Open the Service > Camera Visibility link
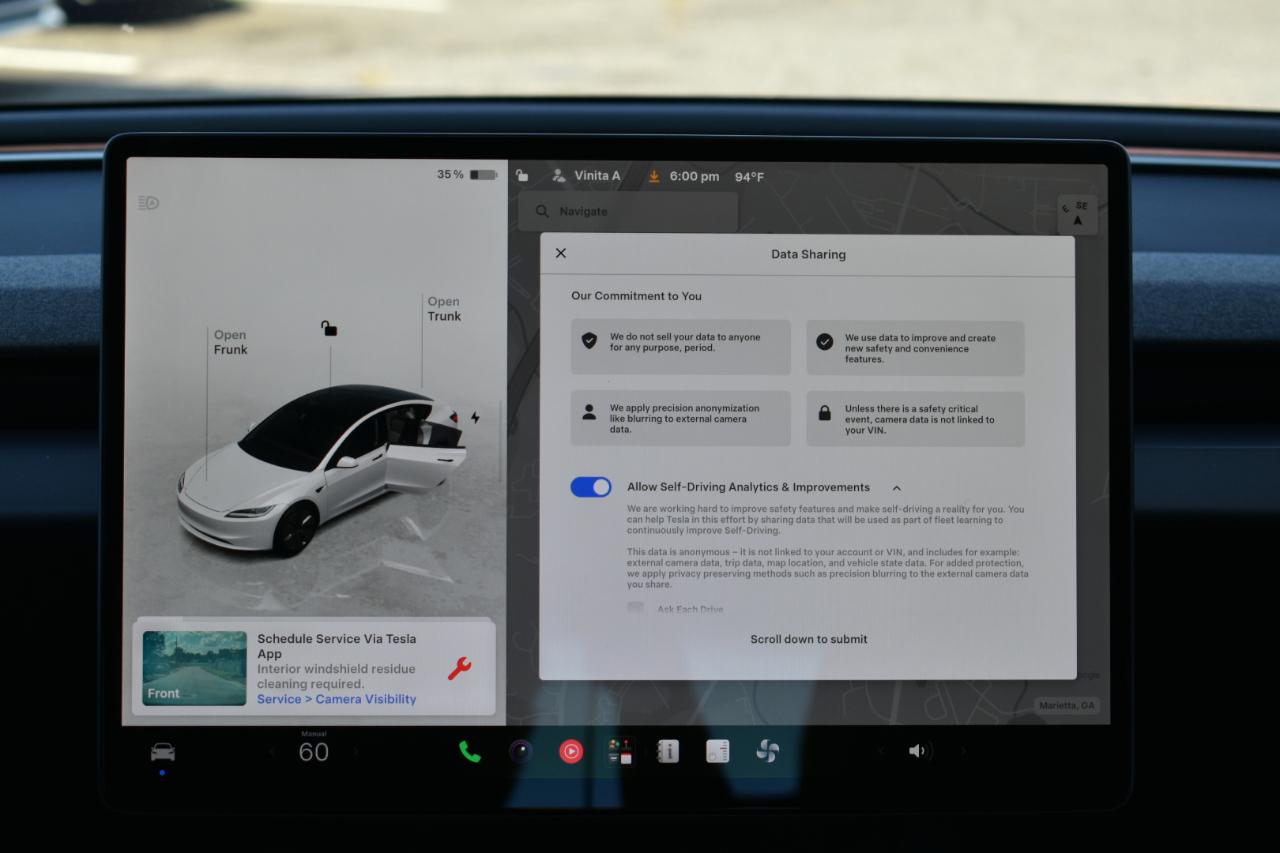Viewport: 1280px width, 853px height. point(336,699)
